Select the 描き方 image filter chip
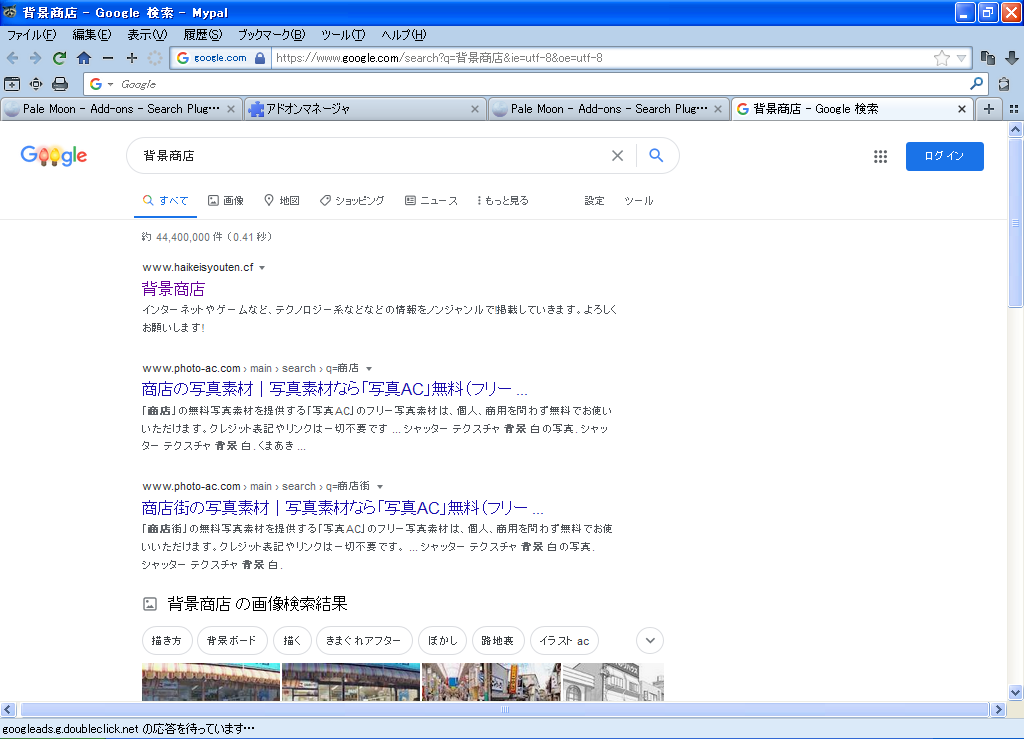The width and height of the screenshot is (1024, 739). point(167,640)
